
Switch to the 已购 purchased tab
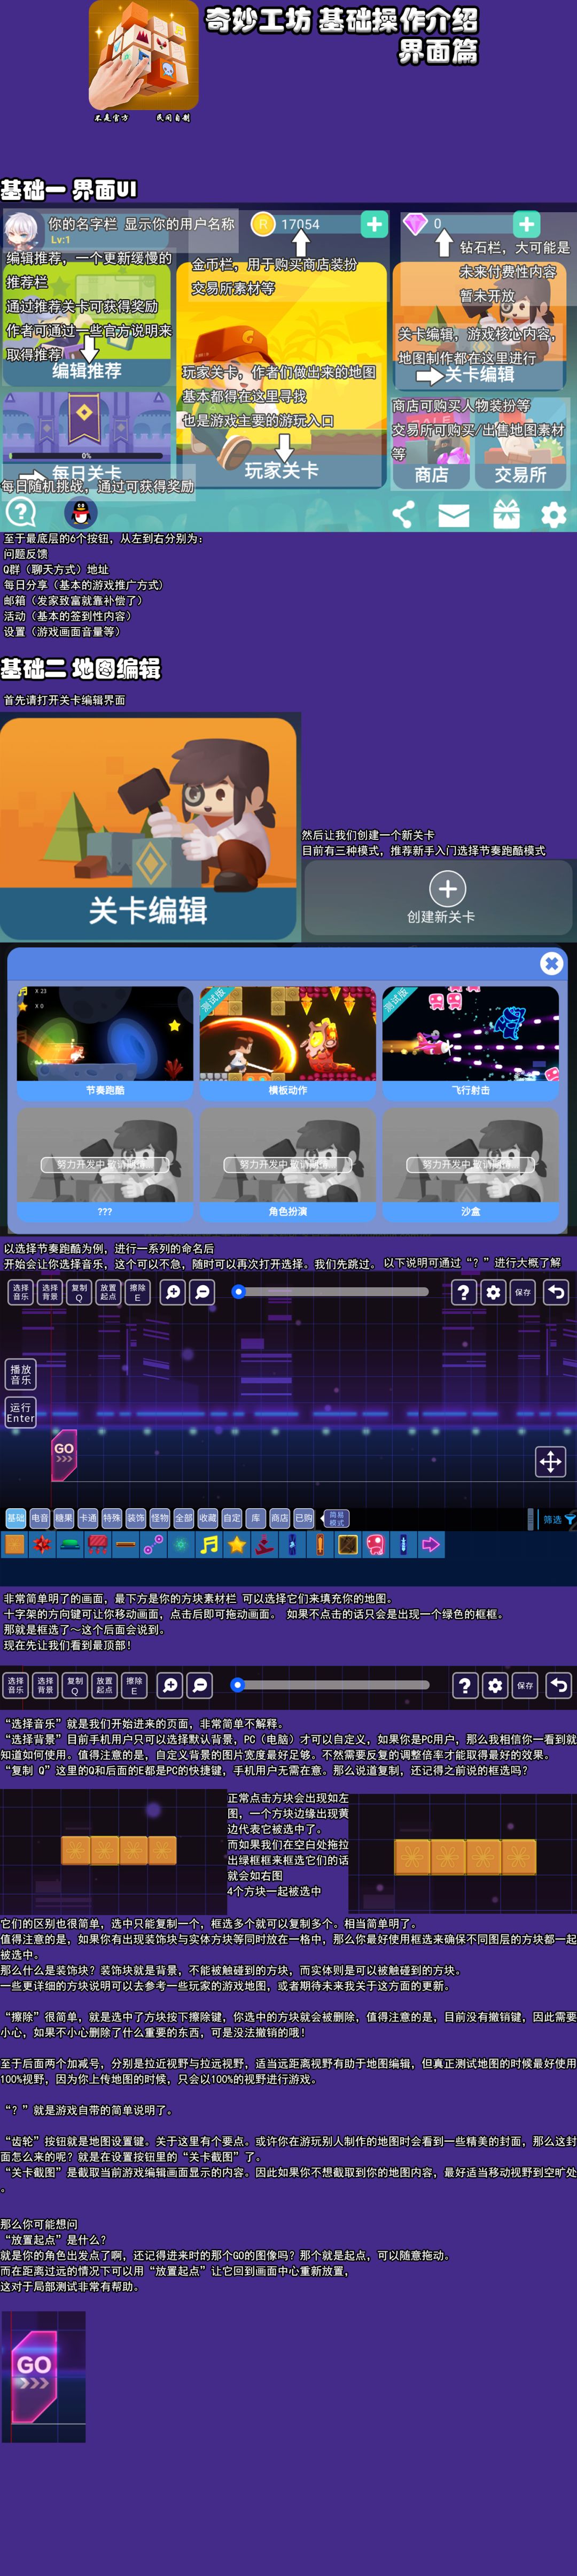coord(304,1518)
